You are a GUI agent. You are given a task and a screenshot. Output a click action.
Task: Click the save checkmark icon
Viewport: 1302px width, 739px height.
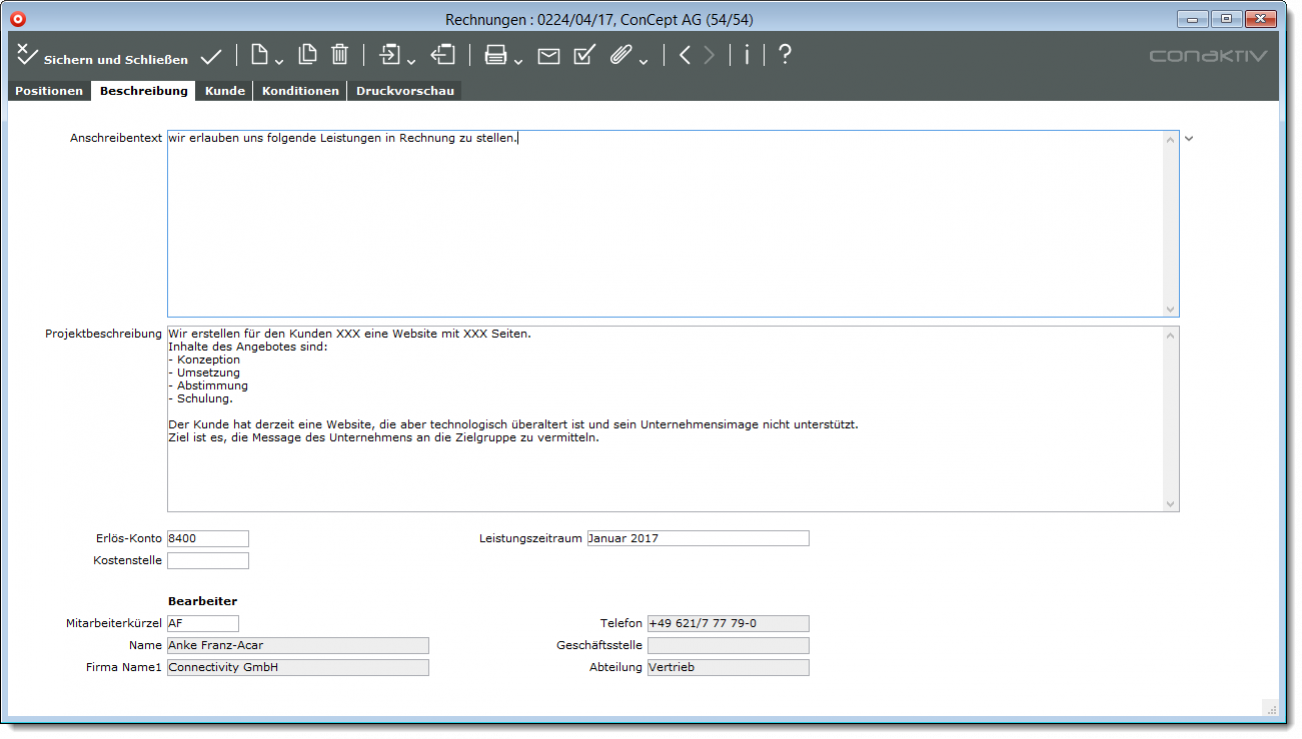point(211,57)
